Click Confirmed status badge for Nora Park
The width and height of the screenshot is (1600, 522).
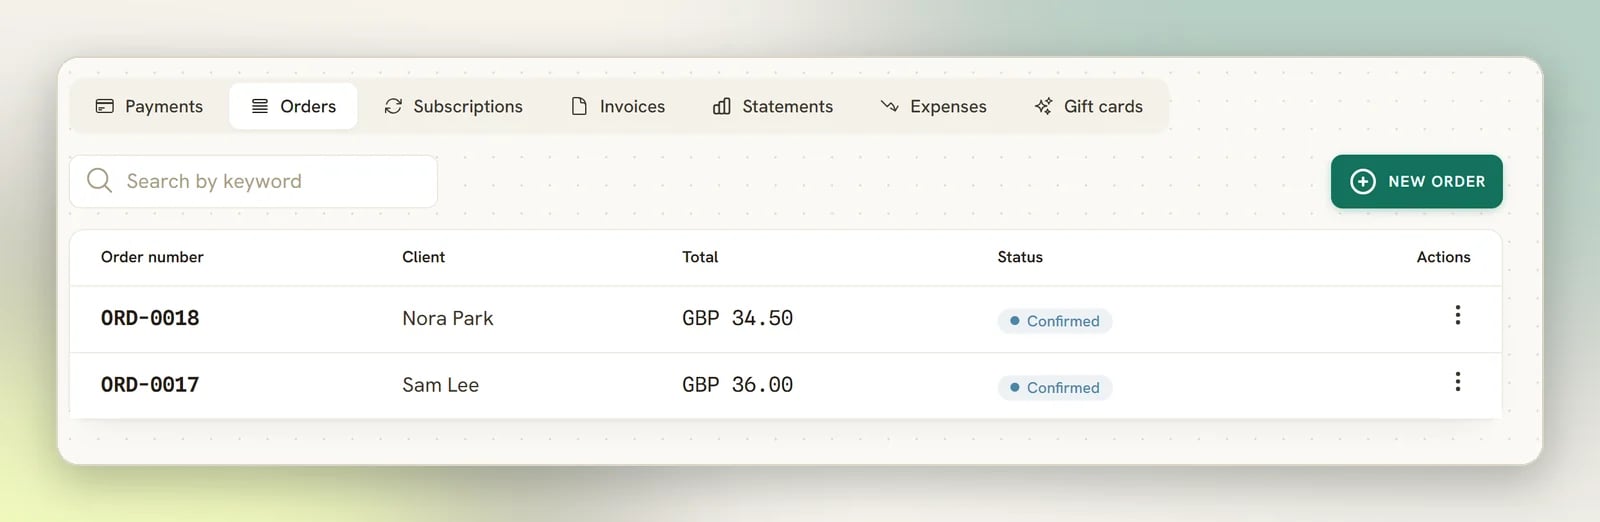pyautogui.click(x=1054, y=321)
